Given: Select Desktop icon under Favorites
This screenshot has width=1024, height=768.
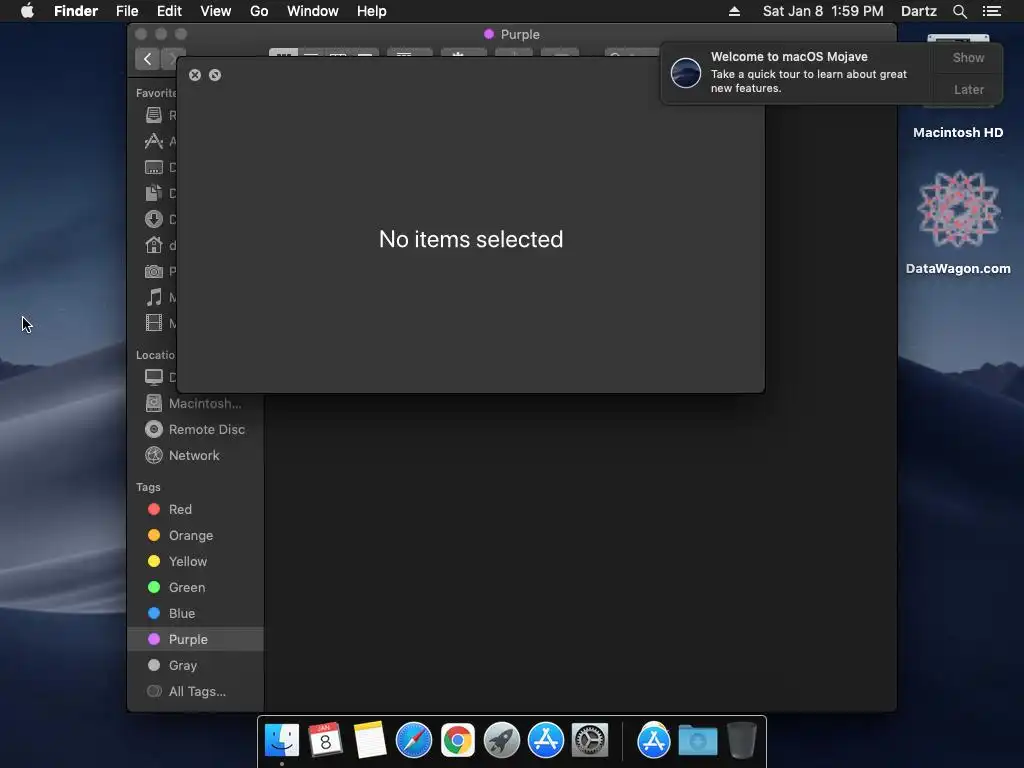Looking at the screenshot, I should pos(153,167).
